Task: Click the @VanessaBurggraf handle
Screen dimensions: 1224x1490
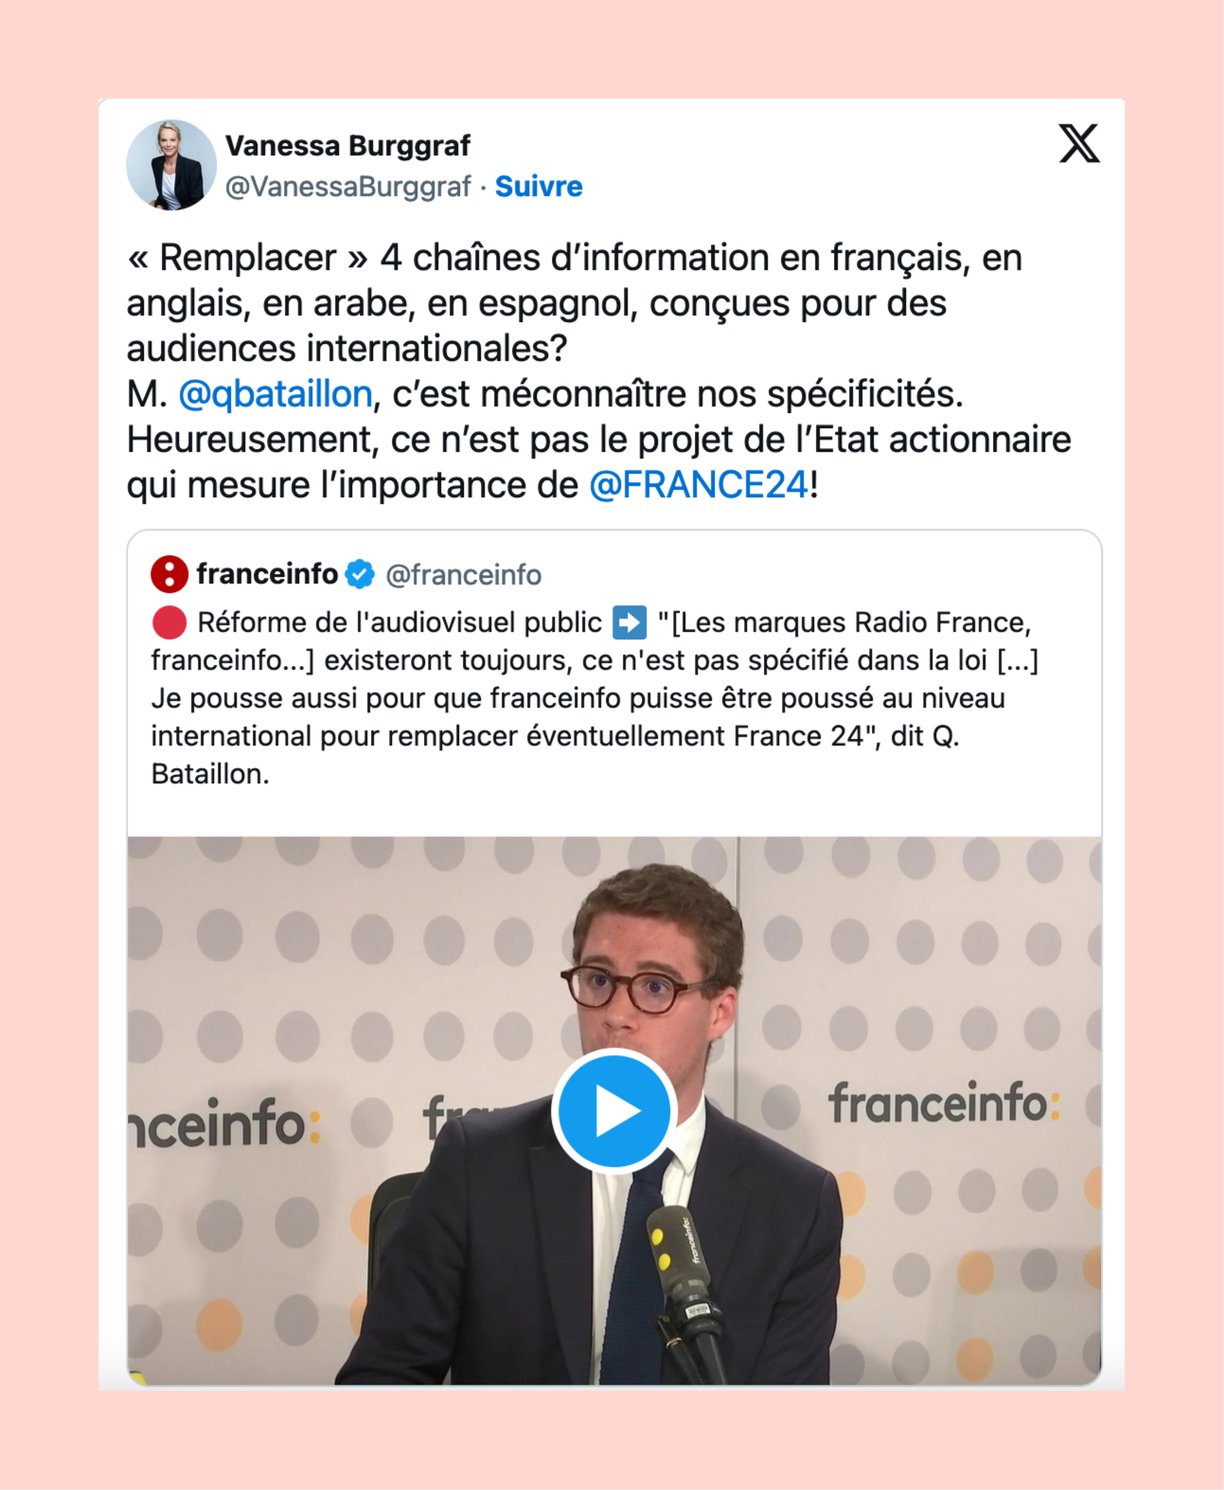Action: click(348, 187)
